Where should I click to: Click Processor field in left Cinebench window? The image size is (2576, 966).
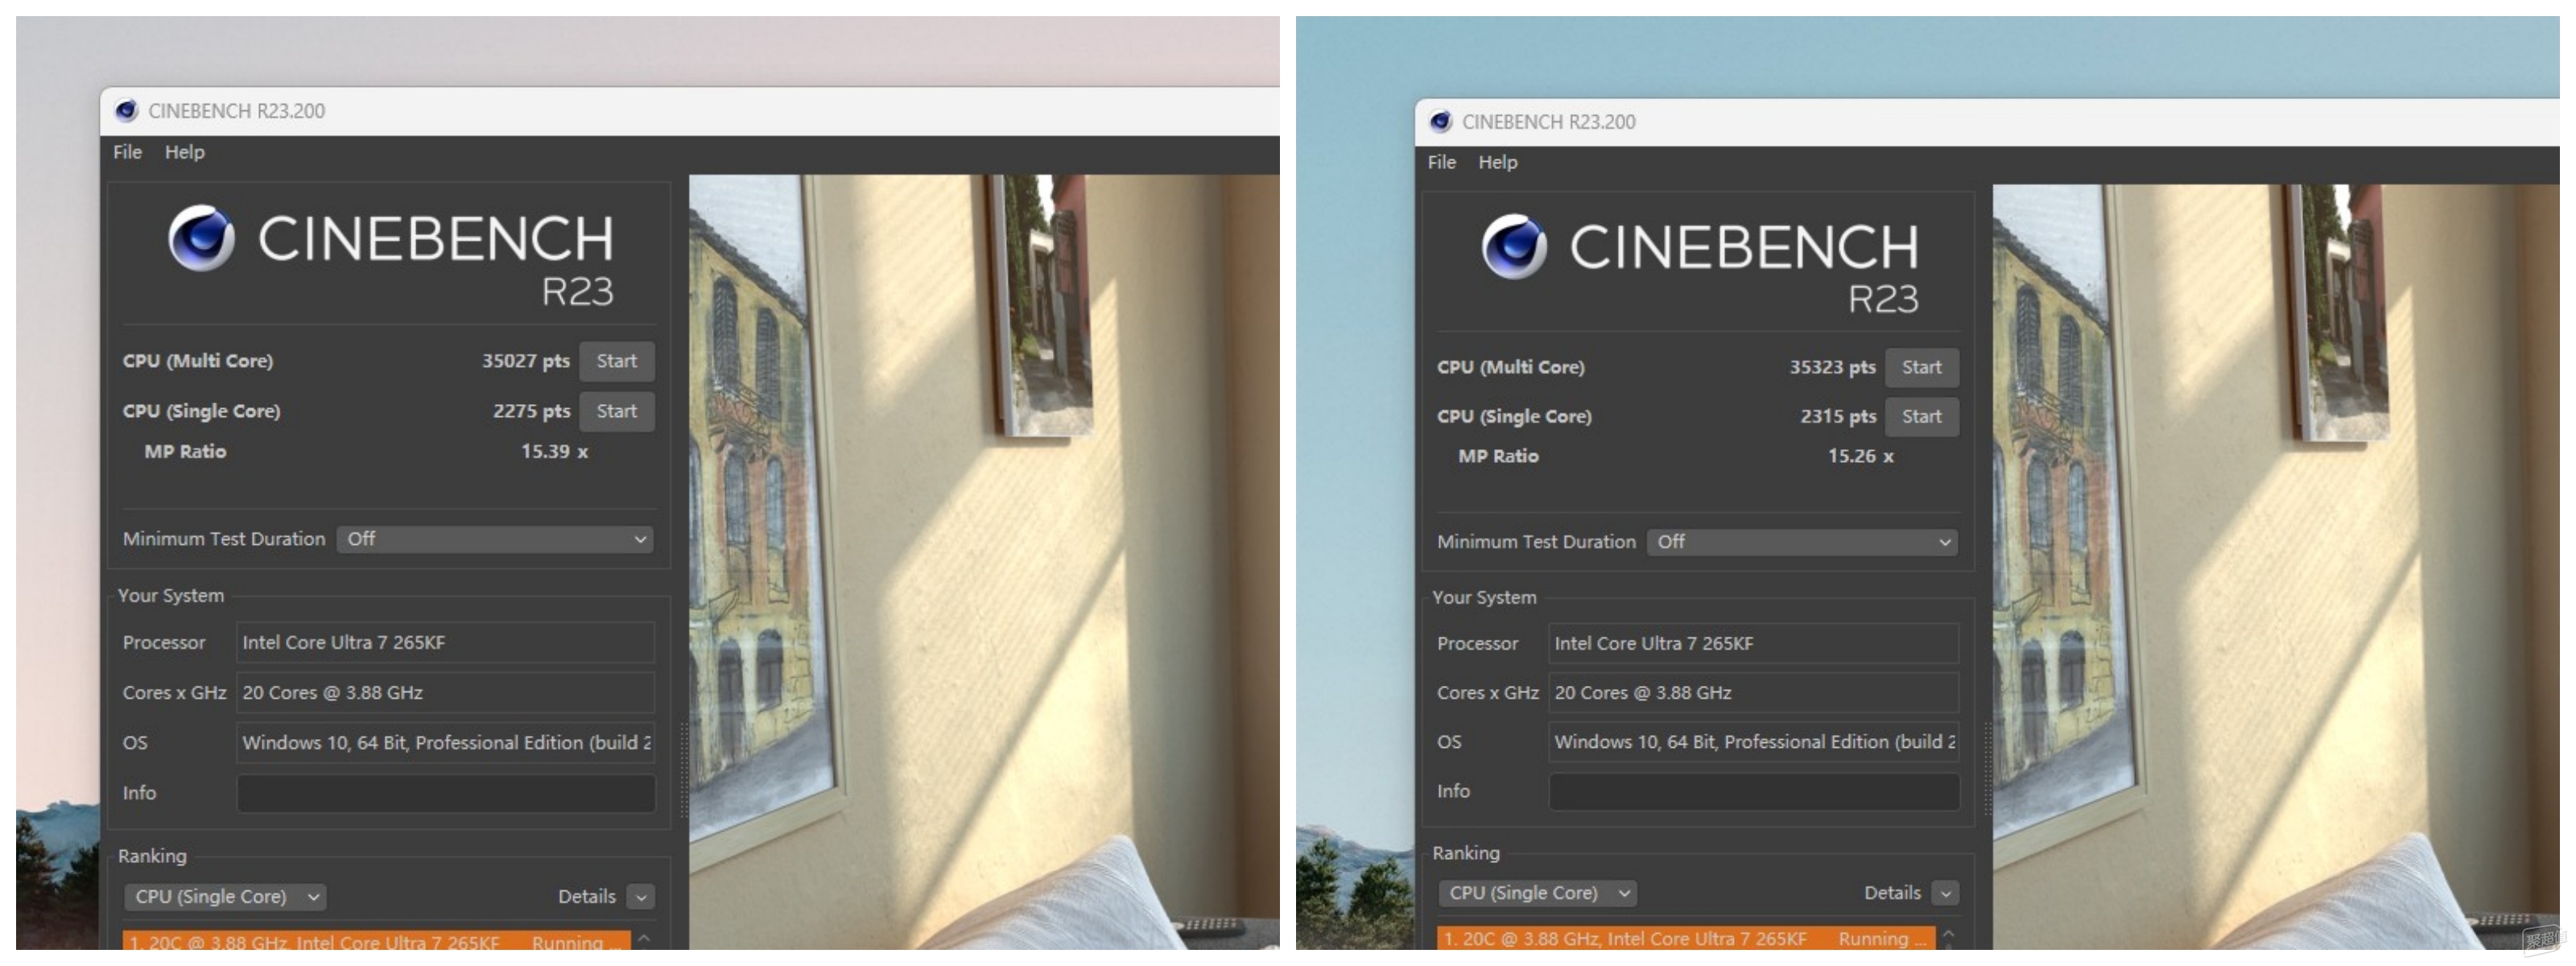(x=446, y=643)
